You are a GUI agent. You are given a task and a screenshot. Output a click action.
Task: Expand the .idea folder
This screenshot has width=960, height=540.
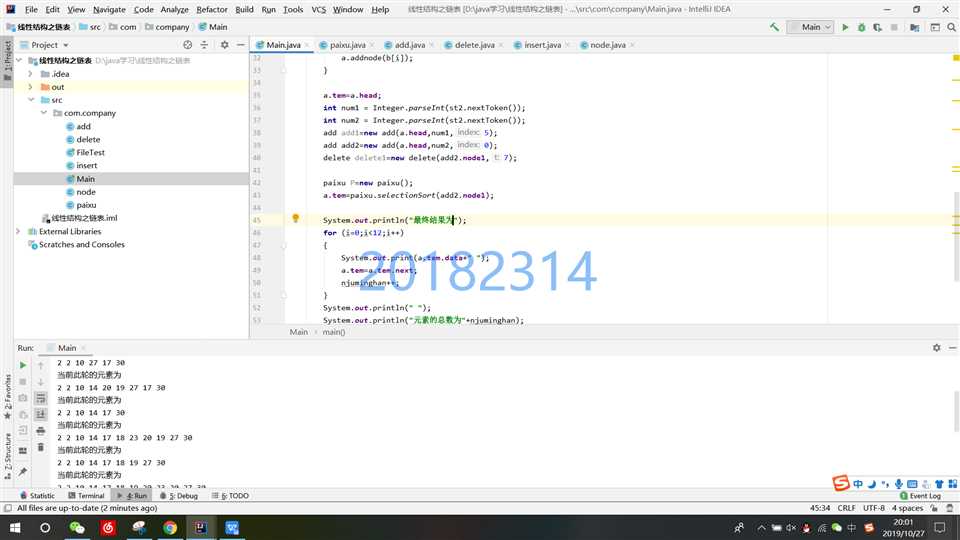pos(30,73)
